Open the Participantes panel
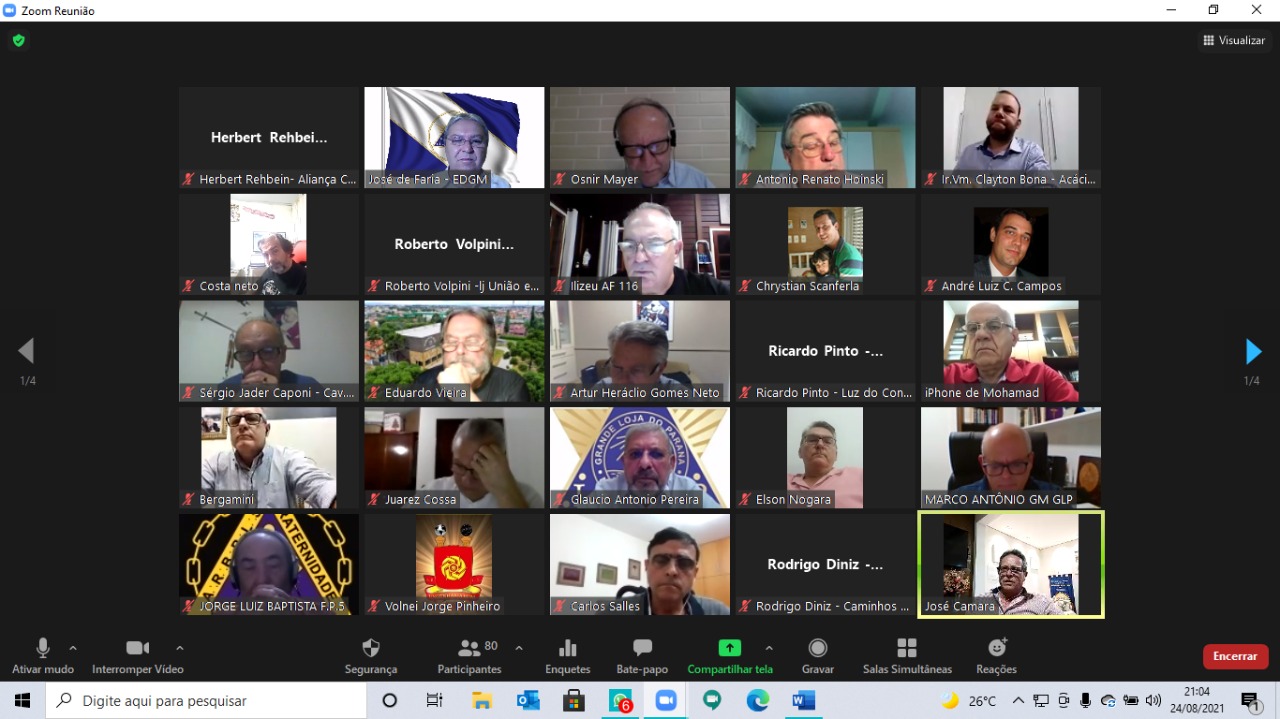This screenshot has width=1280, height=719. coord(469,649)
